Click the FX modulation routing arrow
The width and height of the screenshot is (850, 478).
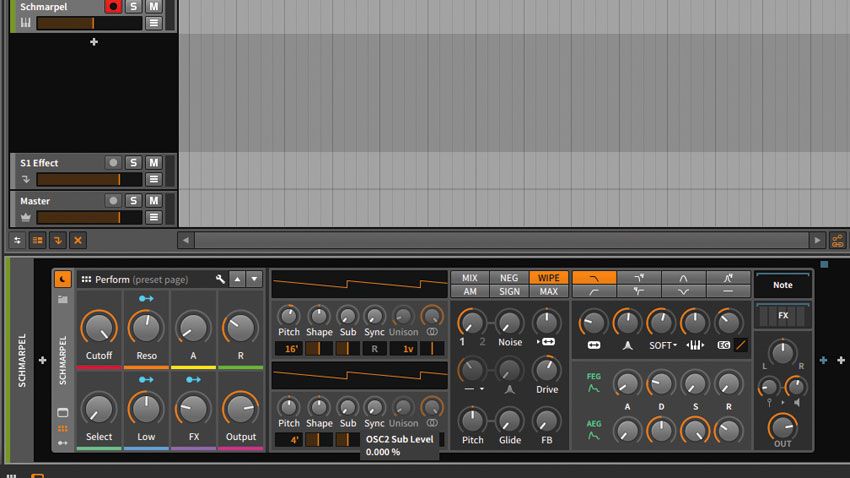point(193,380)
